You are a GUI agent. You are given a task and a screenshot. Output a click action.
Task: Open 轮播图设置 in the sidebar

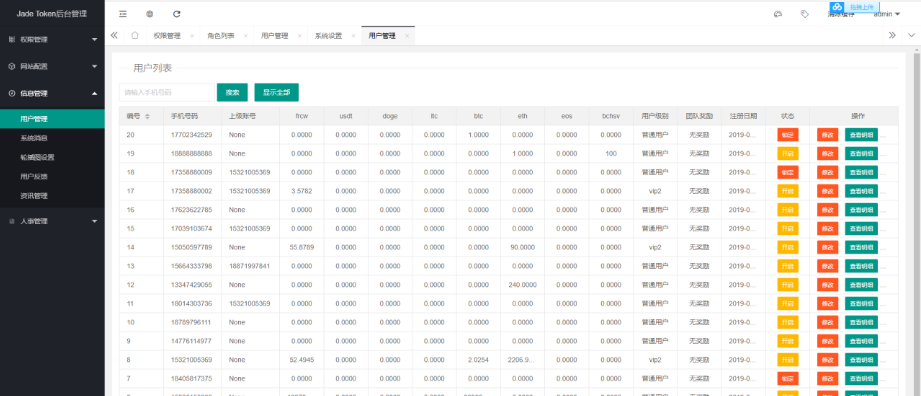coord(52,157)
